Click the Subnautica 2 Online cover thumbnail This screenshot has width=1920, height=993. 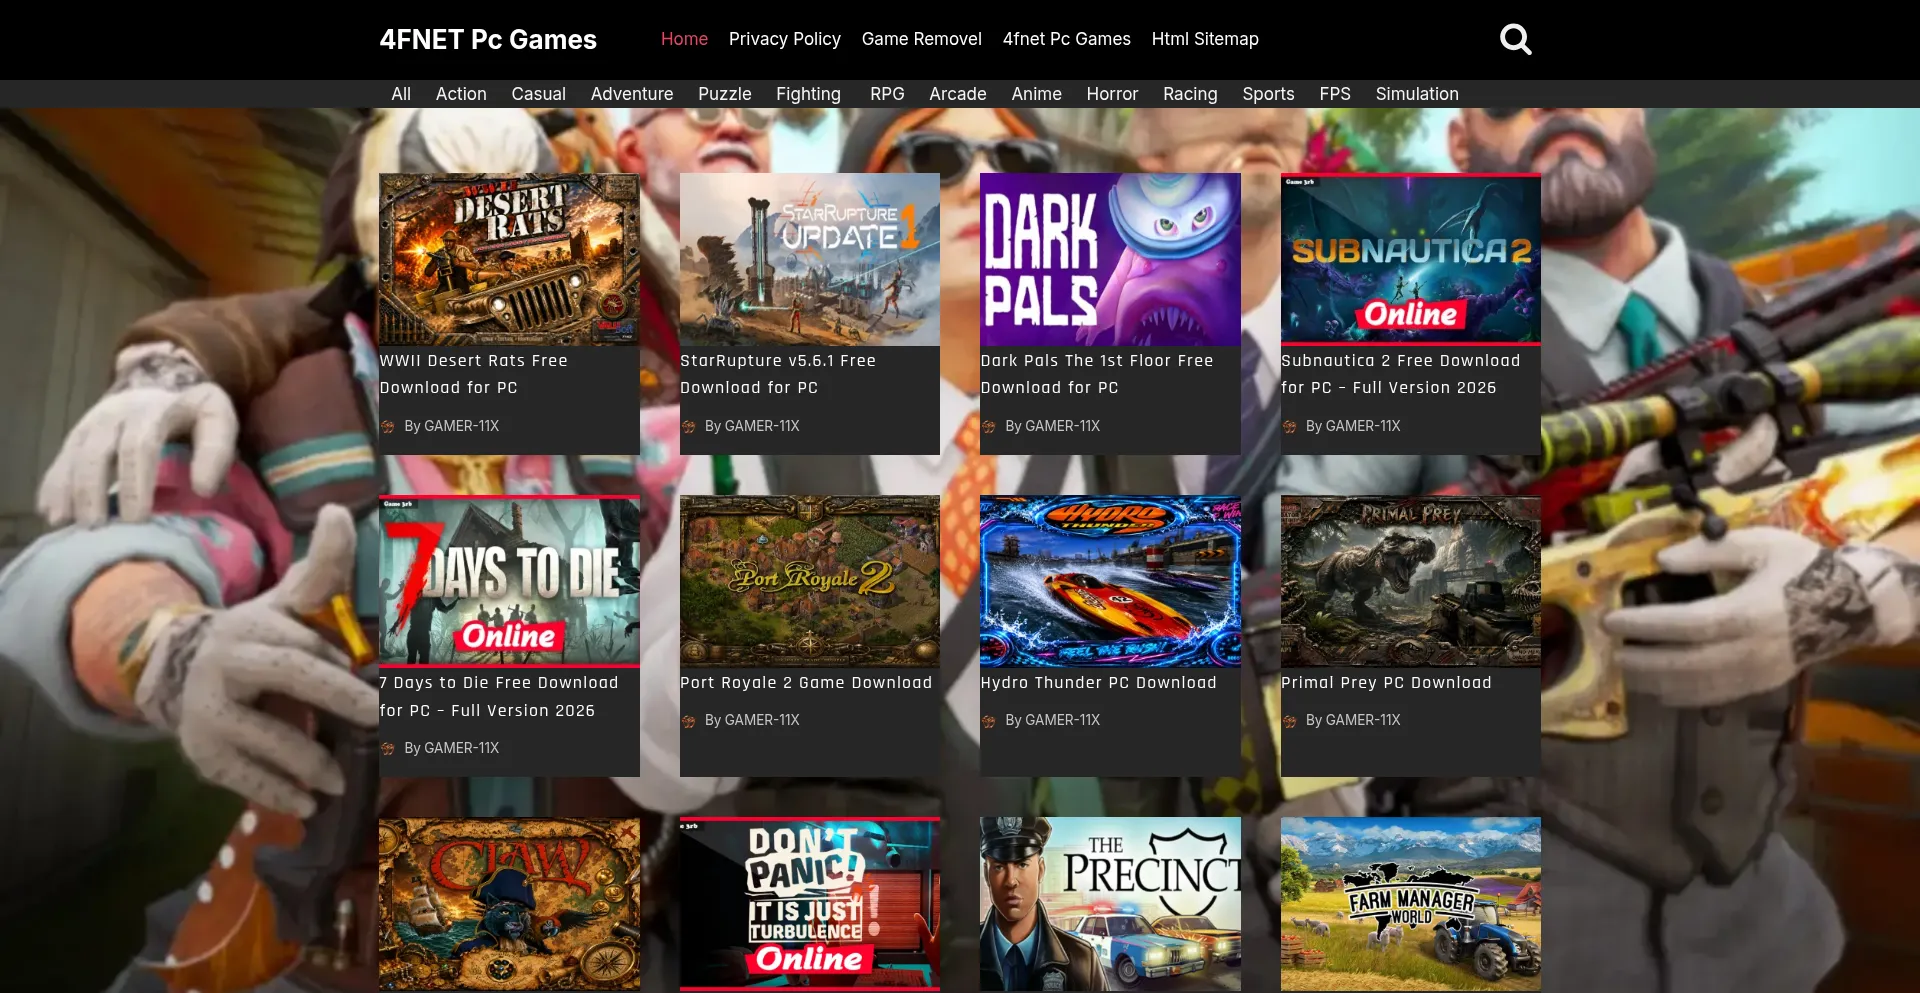[x=1411, y=259]
